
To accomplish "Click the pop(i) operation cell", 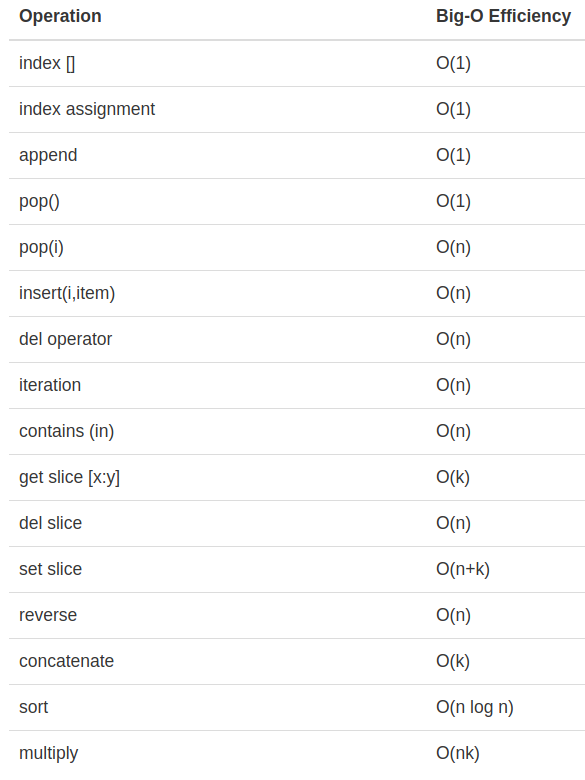I will (41, 247).
